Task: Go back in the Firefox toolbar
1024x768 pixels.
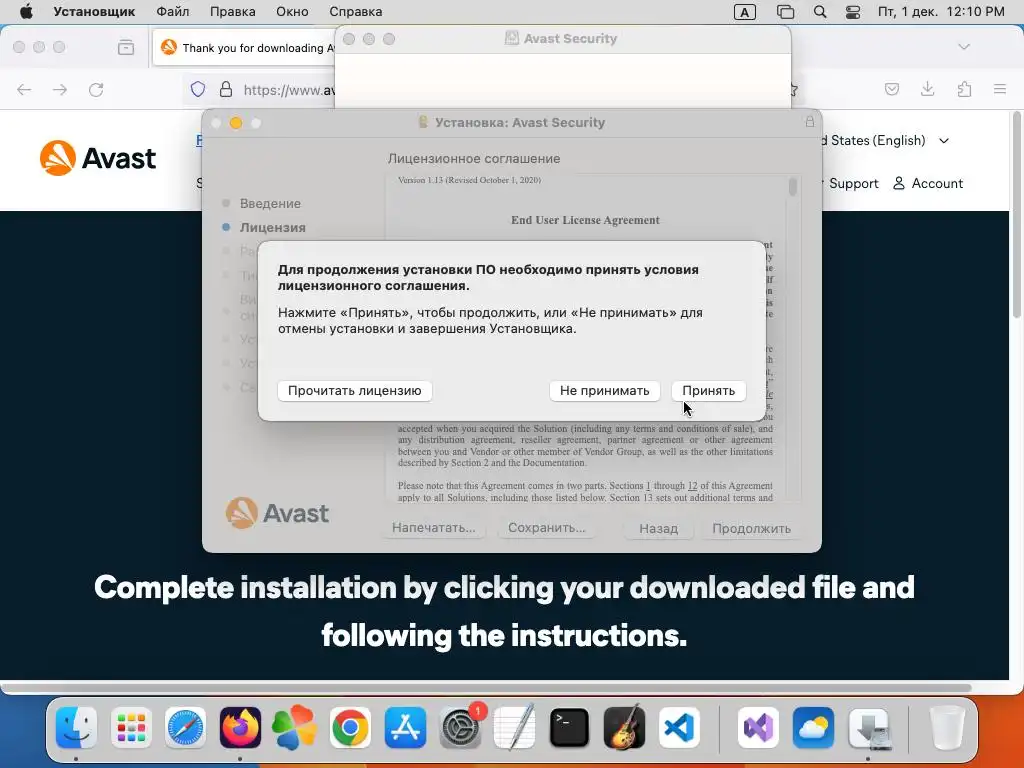Action: pos(24,89)
